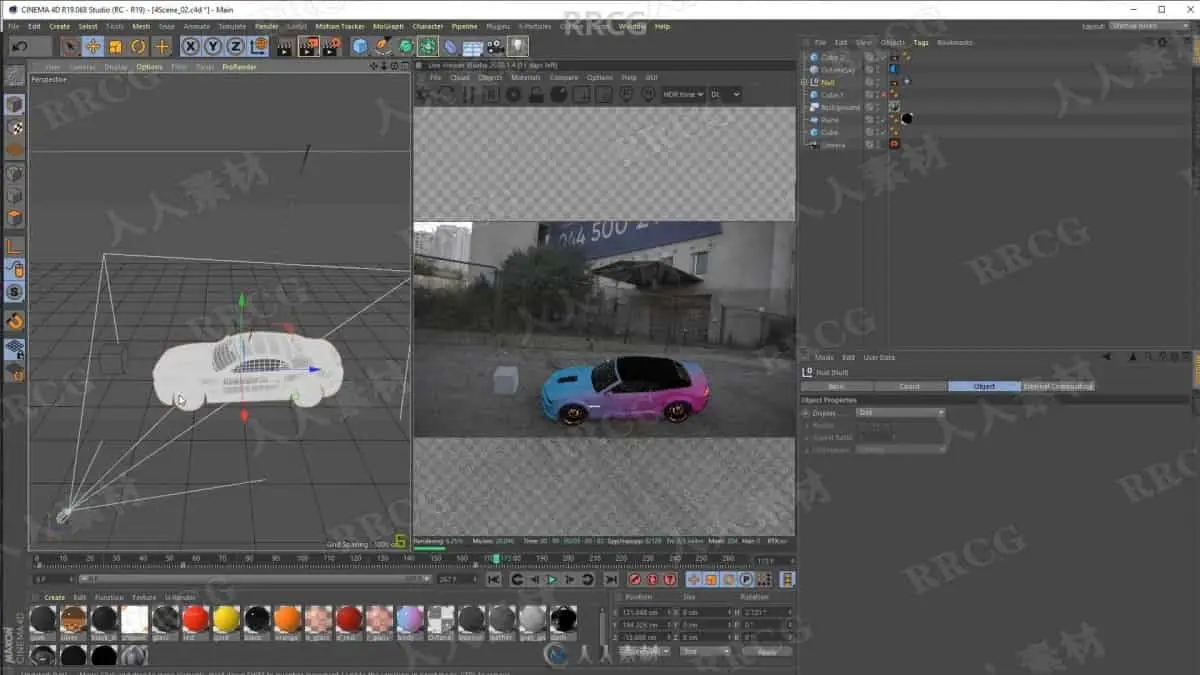This screenshot has height=675, width=1200.
Task: Click the Play Forwards button
Action: [551, 579]
